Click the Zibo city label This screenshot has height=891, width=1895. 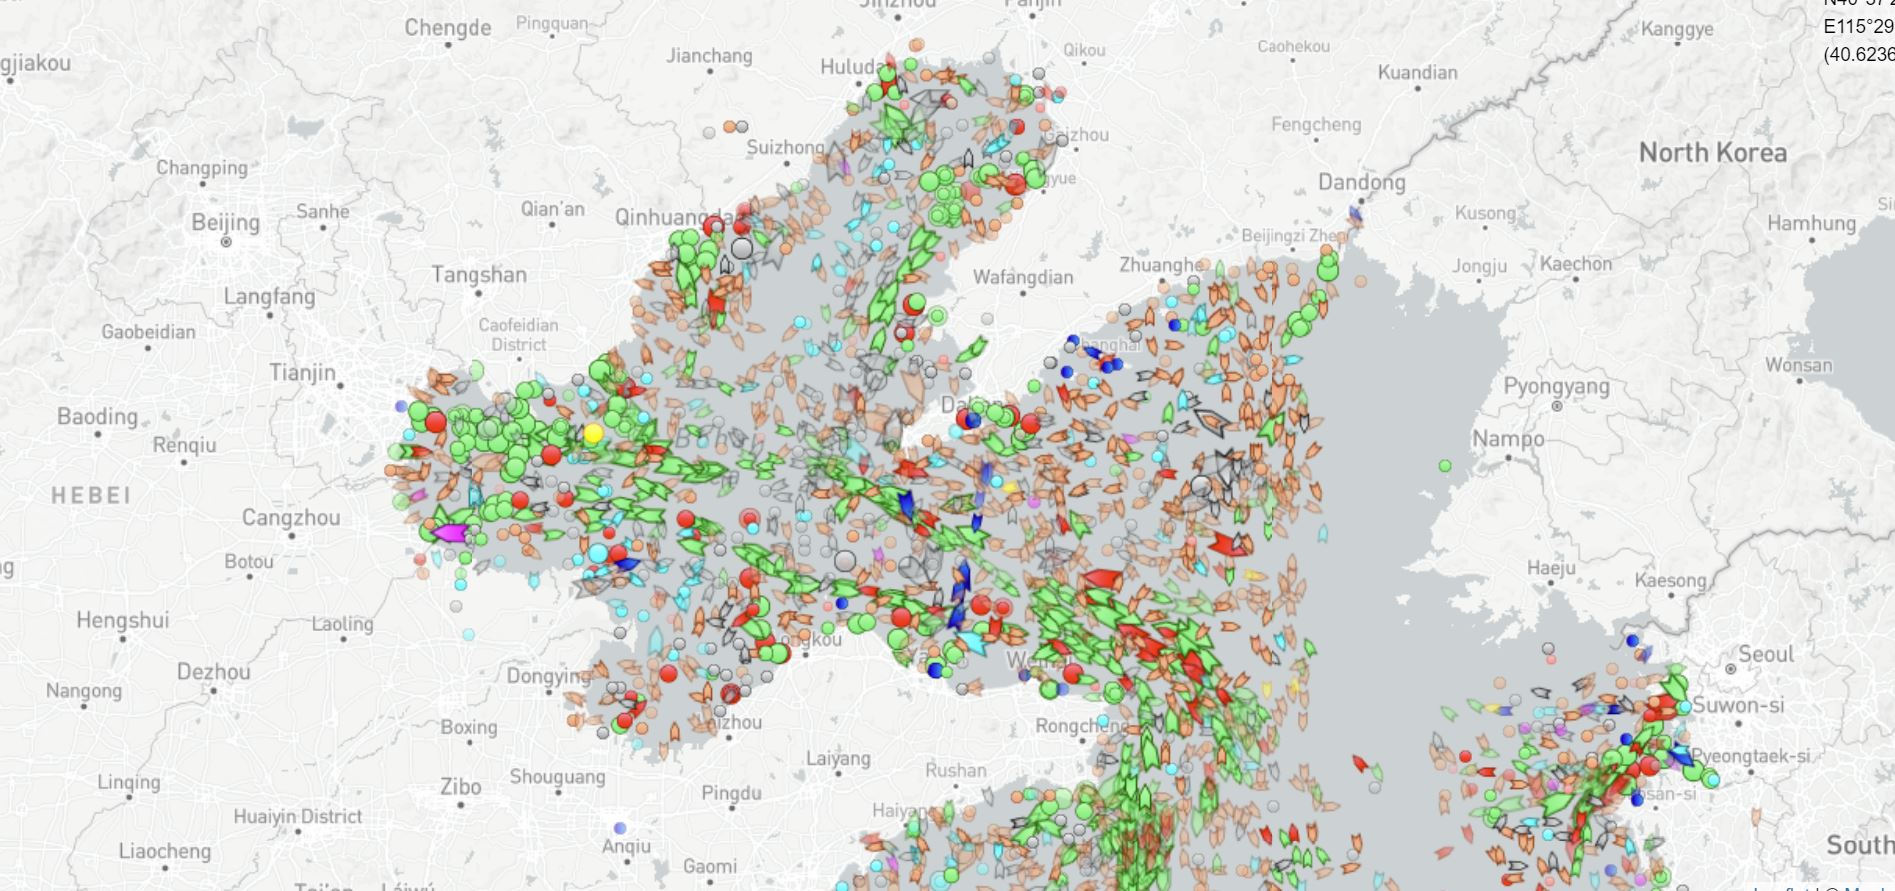click(461, 787)
